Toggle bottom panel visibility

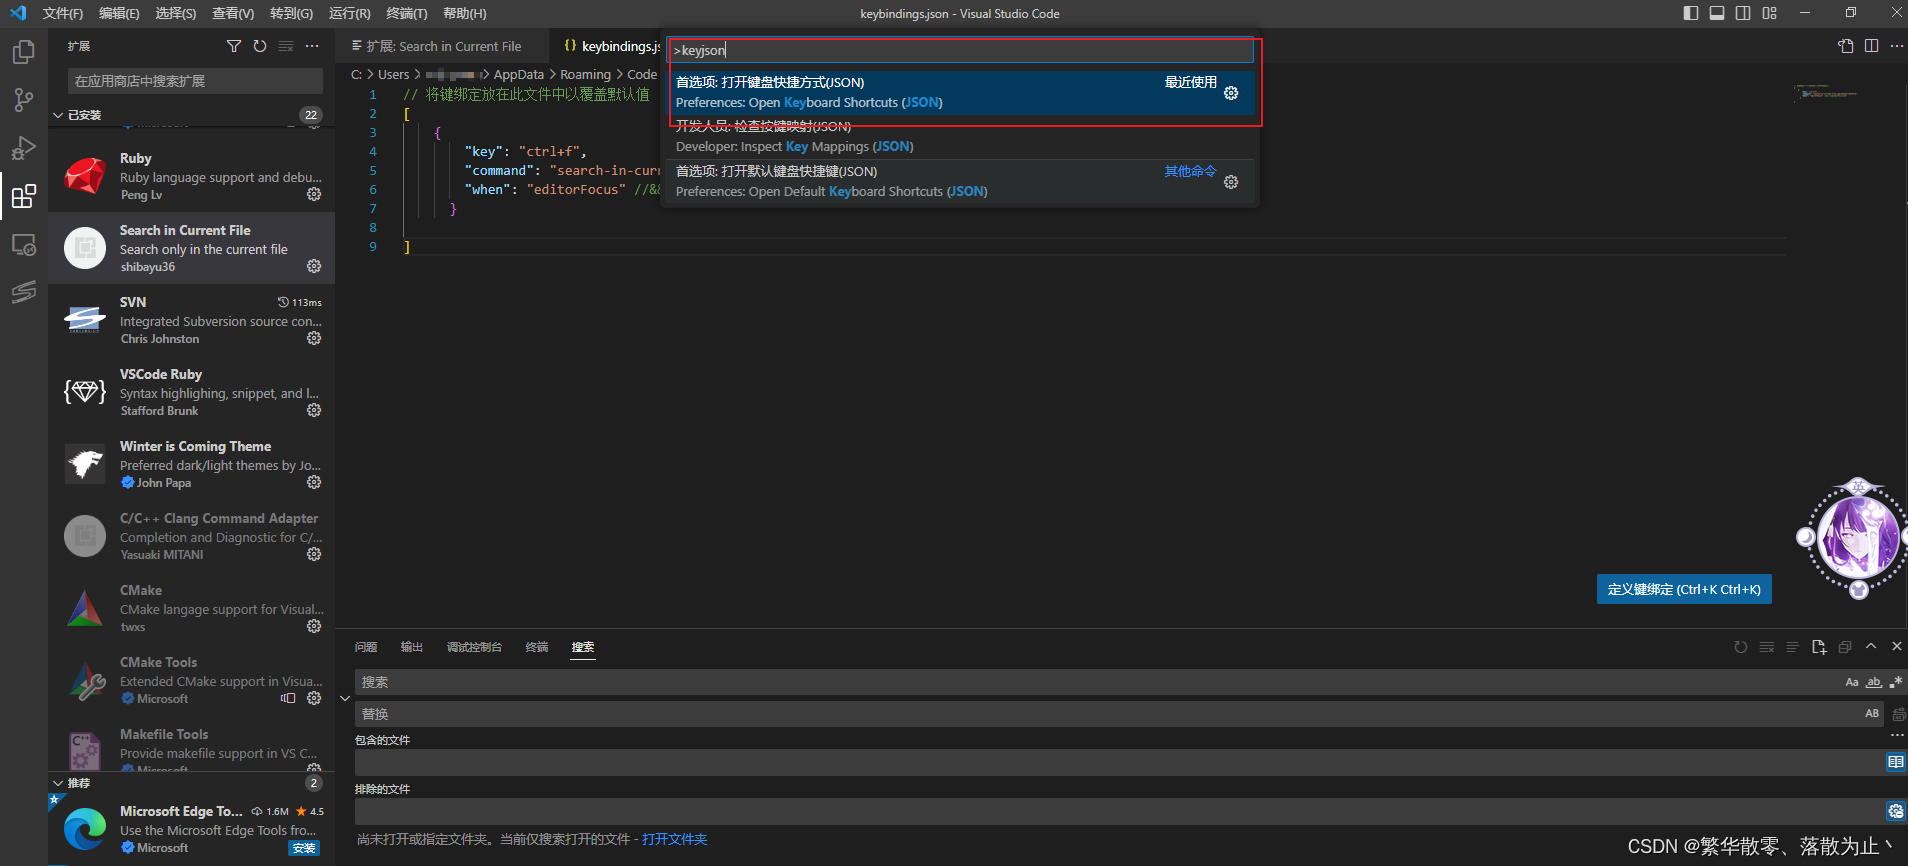pyautogui.click(x=1717, y=13)
